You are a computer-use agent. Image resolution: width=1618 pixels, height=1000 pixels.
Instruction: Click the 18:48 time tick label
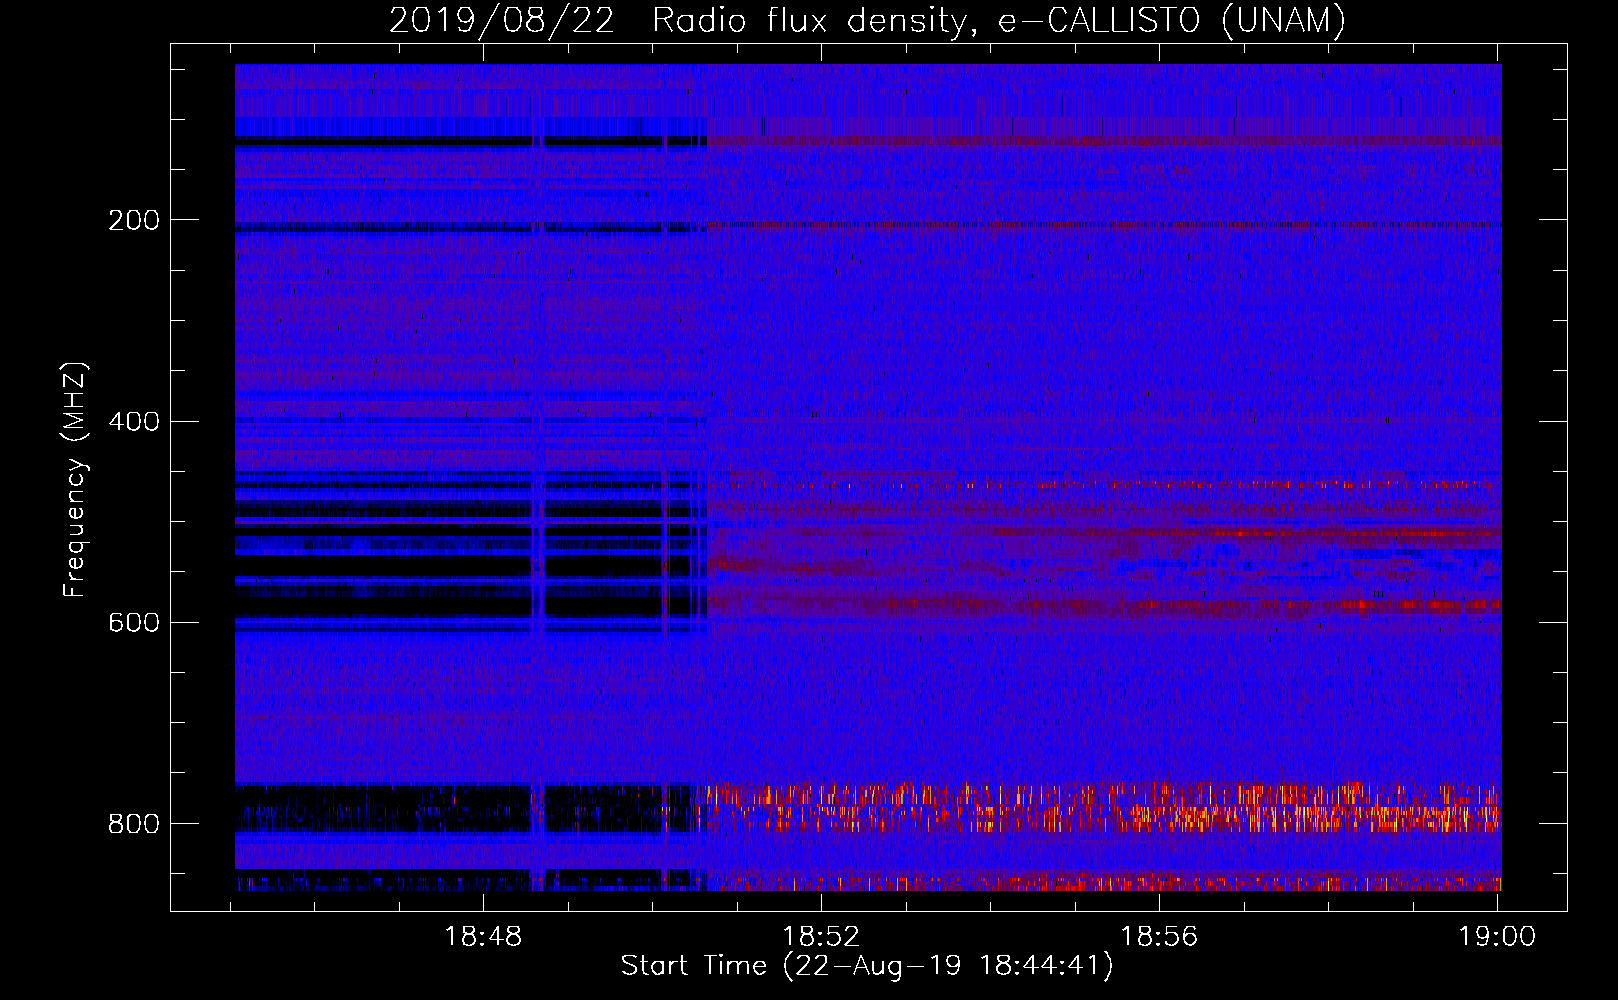(483, 936)
